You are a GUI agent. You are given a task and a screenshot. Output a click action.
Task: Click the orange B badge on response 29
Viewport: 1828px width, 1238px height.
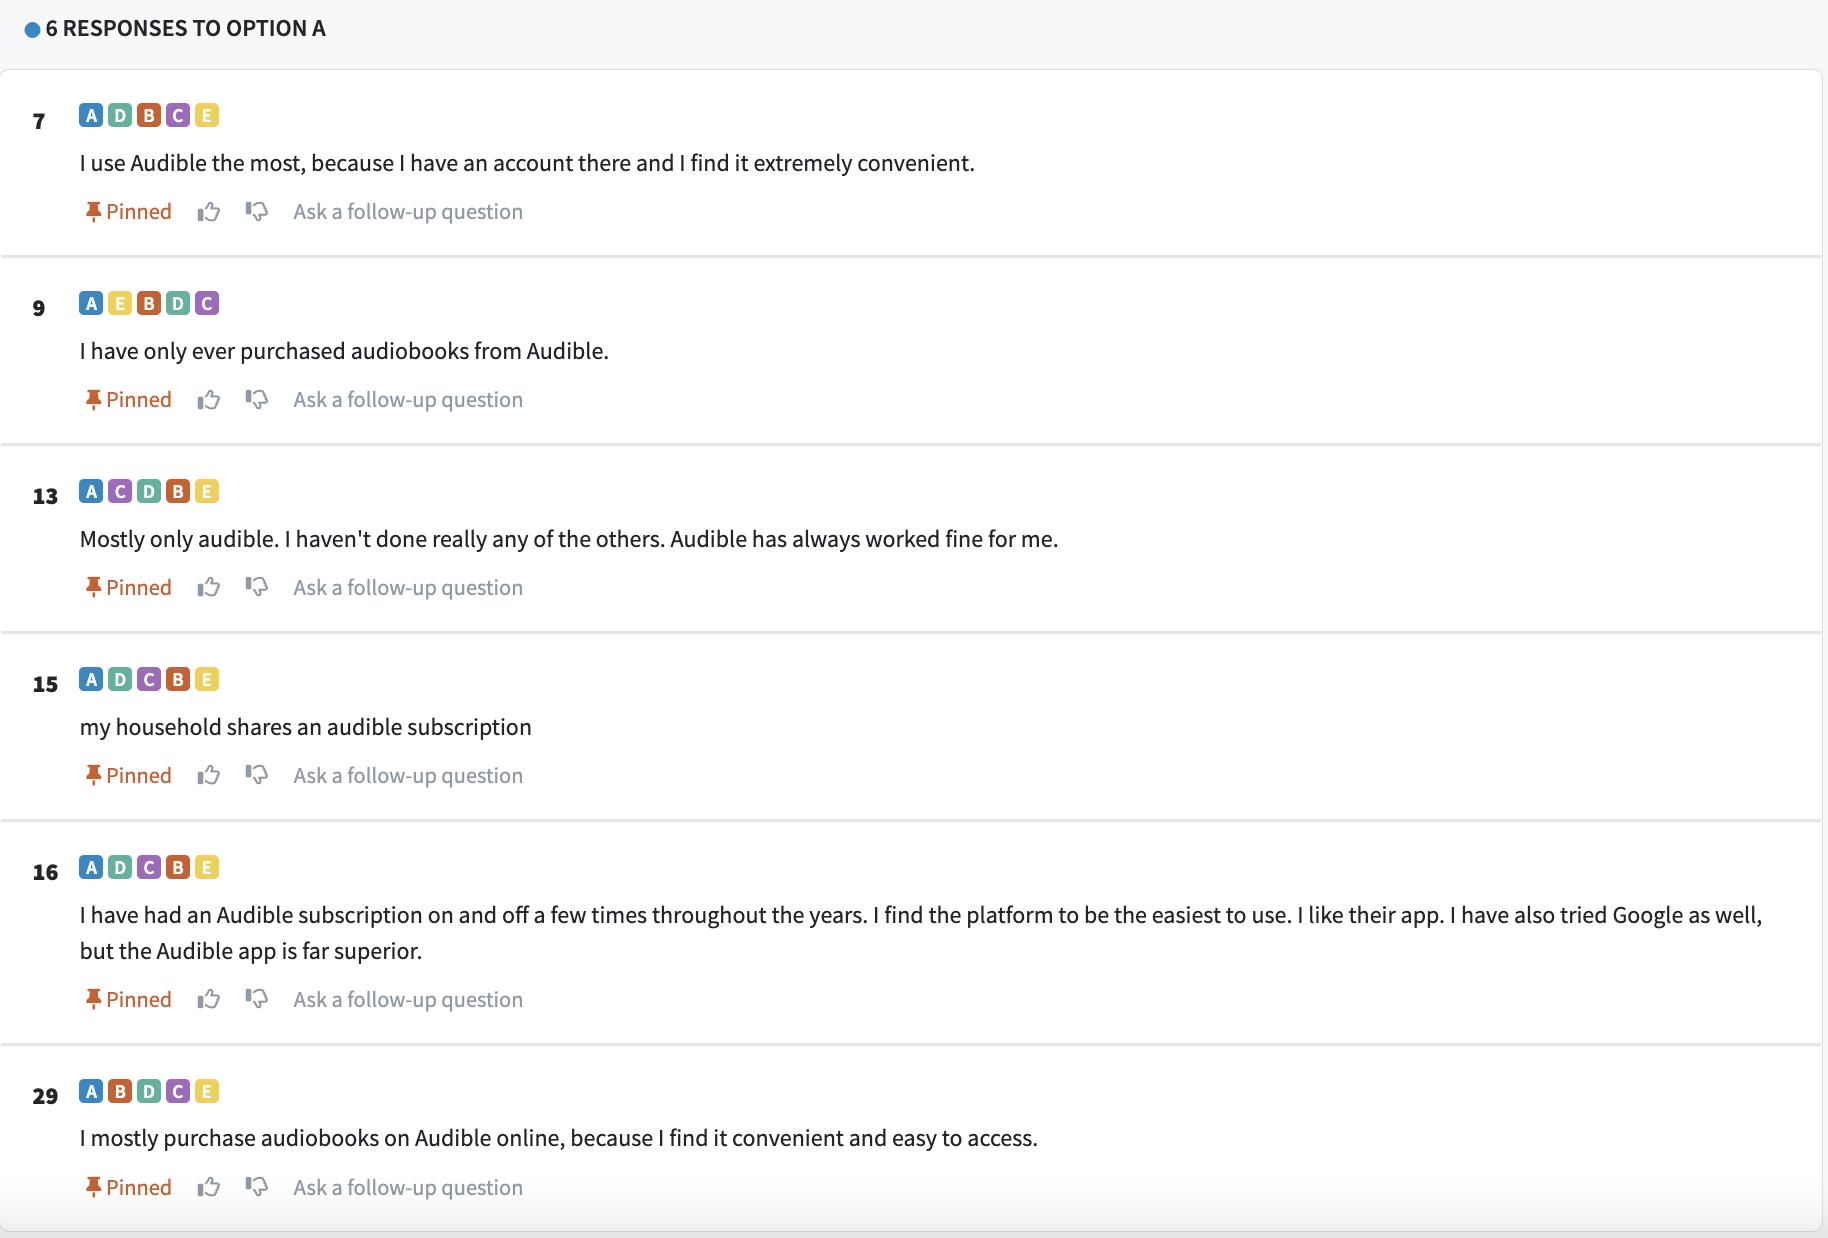point(120,1091)
